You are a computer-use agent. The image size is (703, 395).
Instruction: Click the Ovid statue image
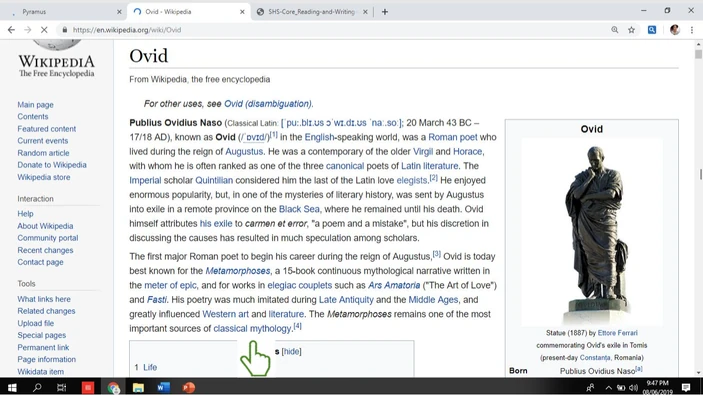(592, 232)
